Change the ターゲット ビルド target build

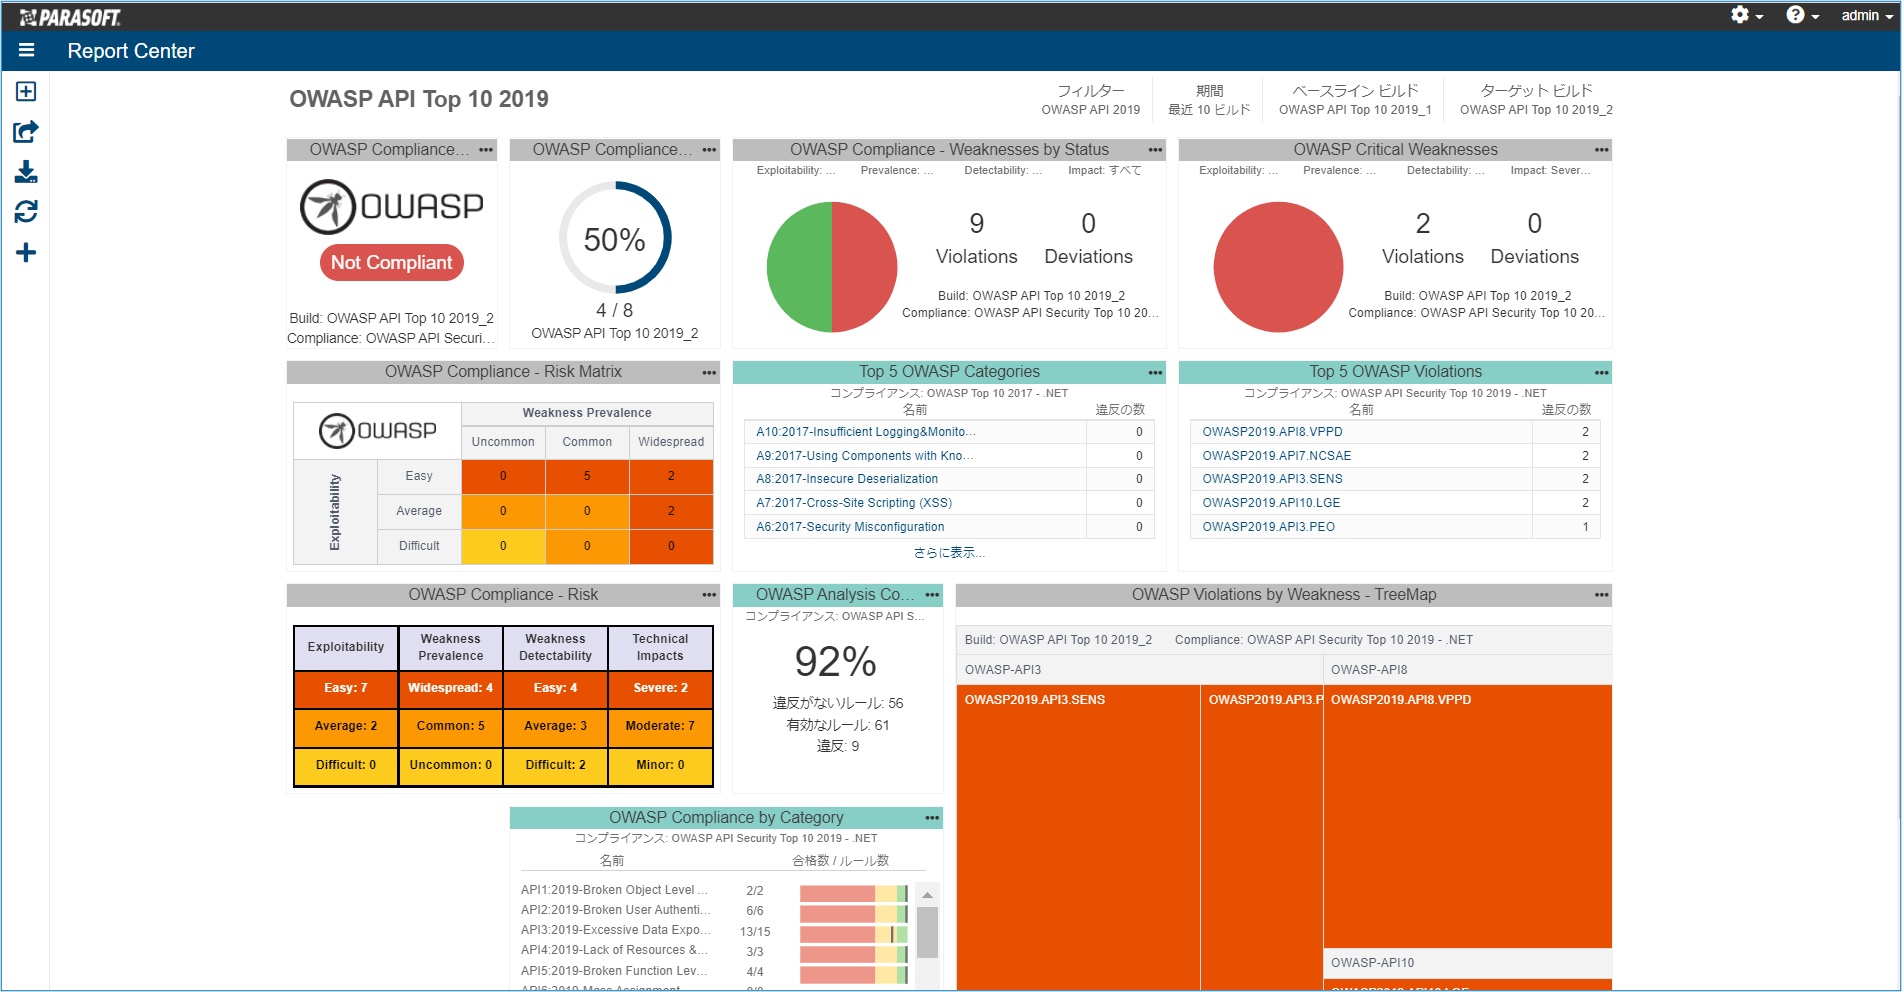pos(1535,100)
